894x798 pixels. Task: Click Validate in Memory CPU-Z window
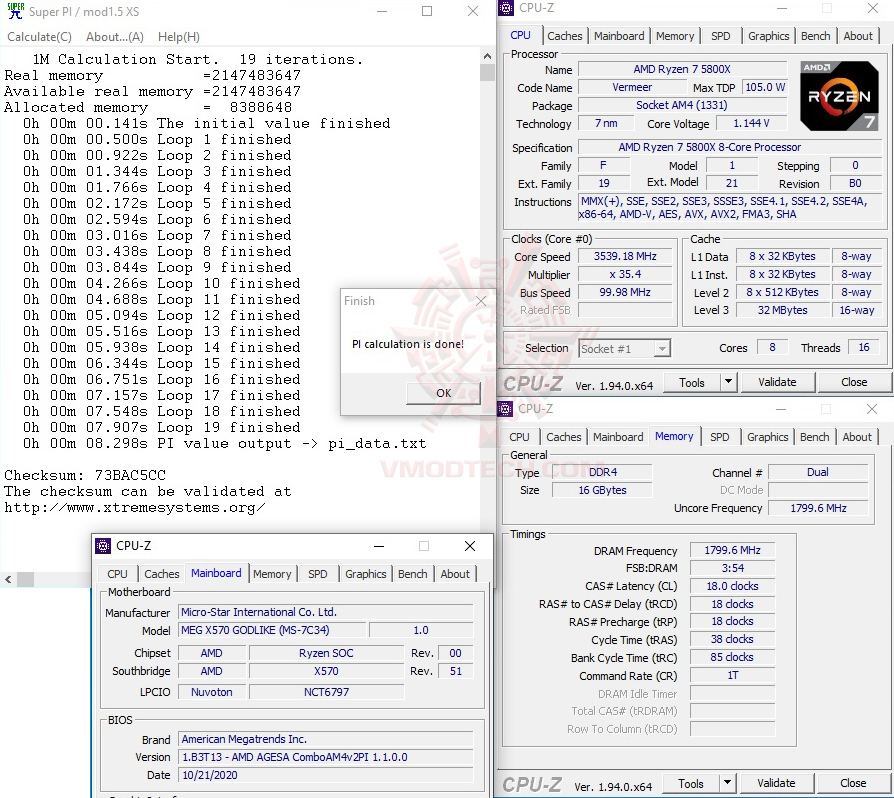(775, 783)
